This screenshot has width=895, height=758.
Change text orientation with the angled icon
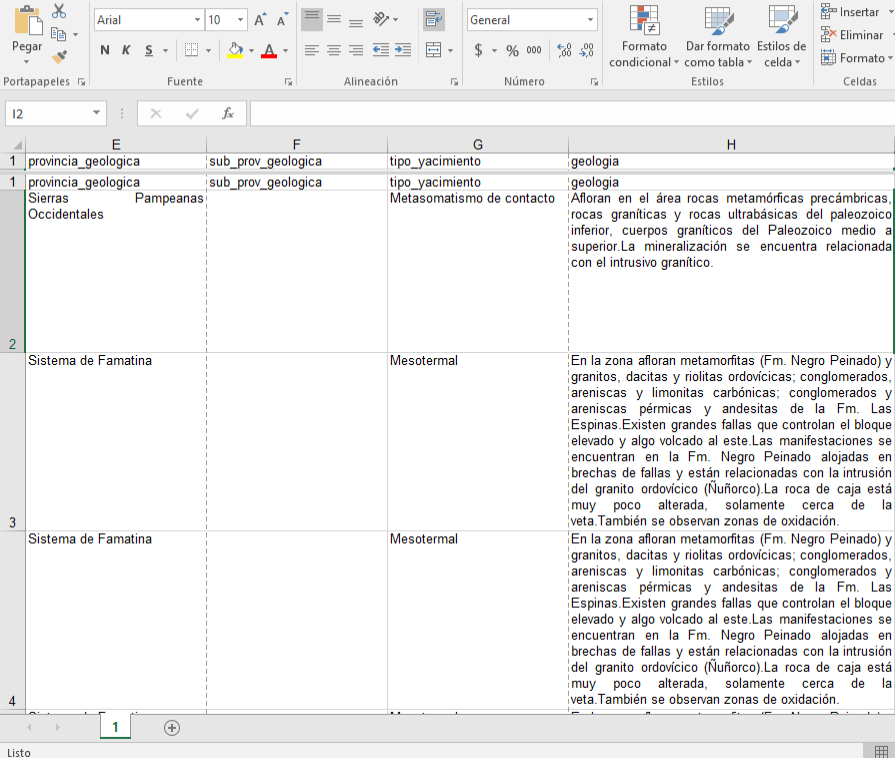(381, 19)
